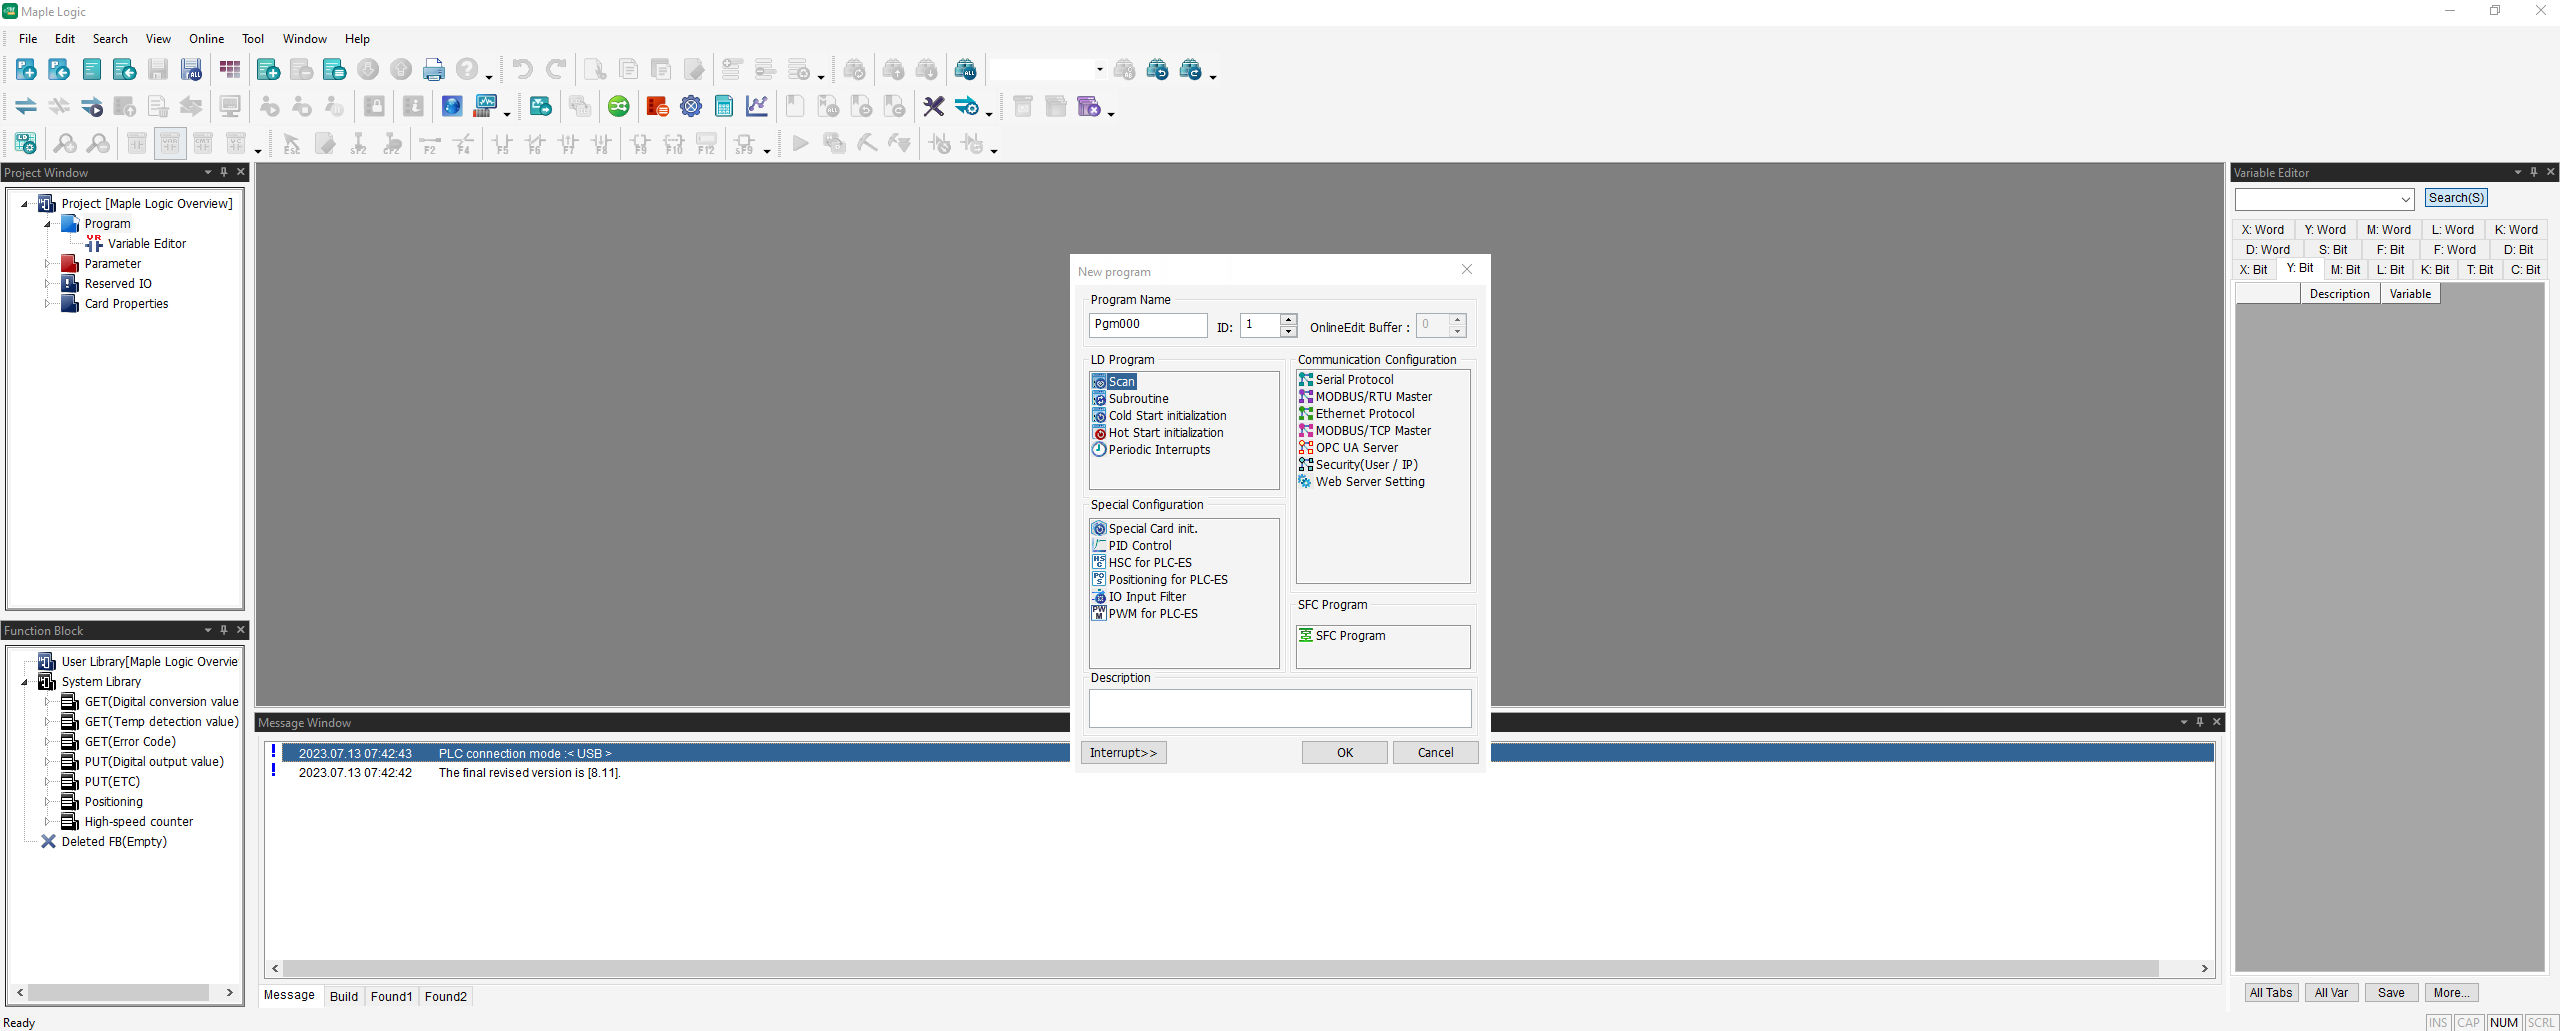2560x1031 pixels.
Task: Select the Subroutine radio option
Action: (1138, 398)
